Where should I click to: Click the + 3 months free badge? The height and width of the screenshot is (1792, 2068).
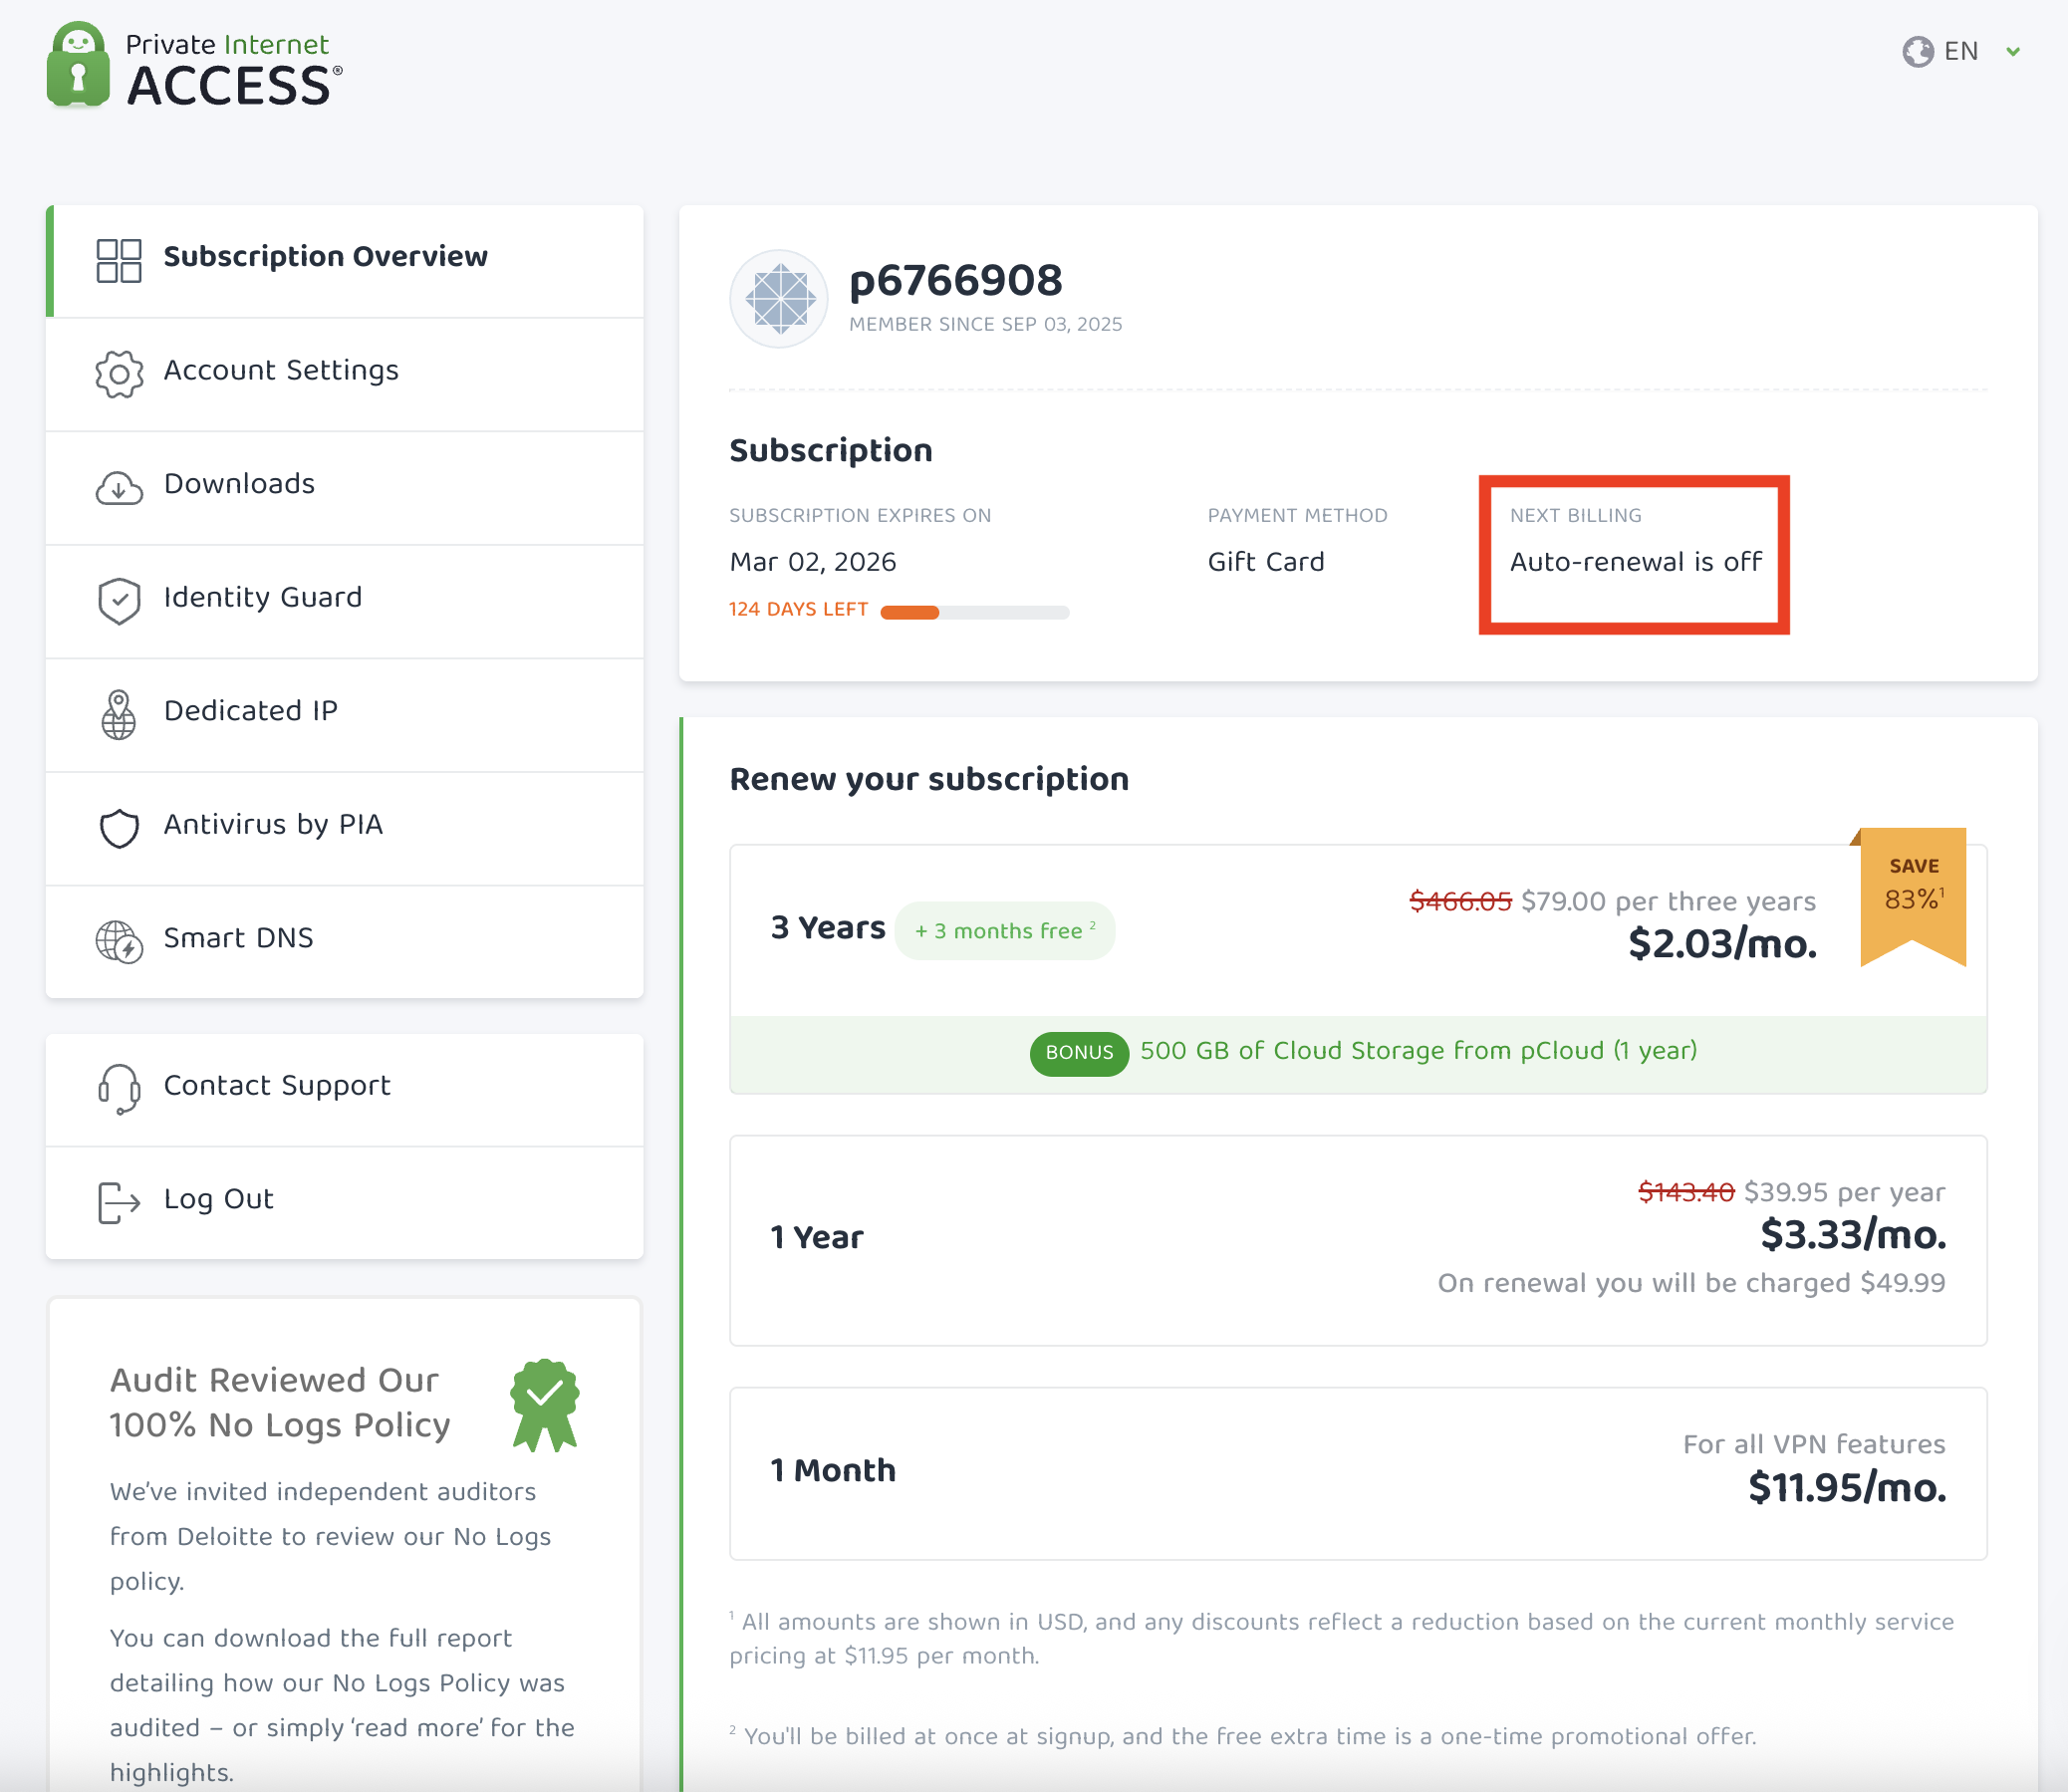[1005, 930]
